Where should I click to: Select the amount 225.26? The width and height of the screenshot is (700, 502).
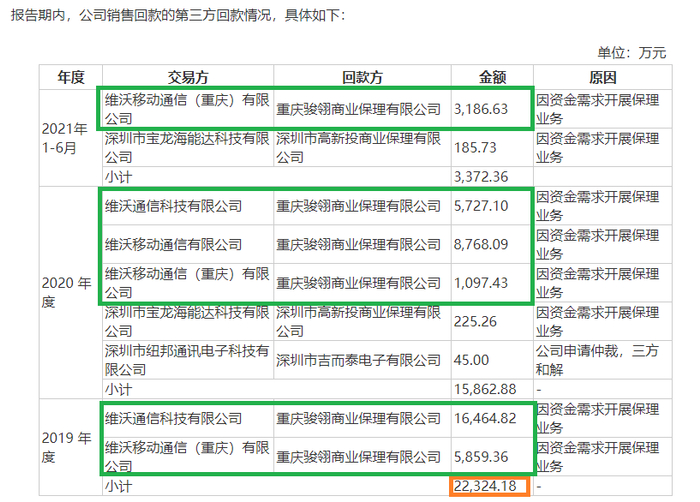(475, 322)
